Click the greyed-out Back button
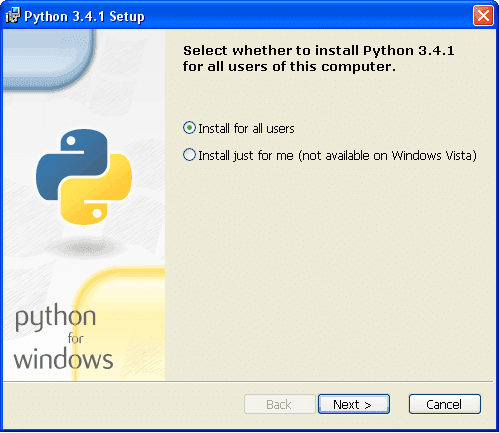Screen dimensions: 499x433 (279, 404)
